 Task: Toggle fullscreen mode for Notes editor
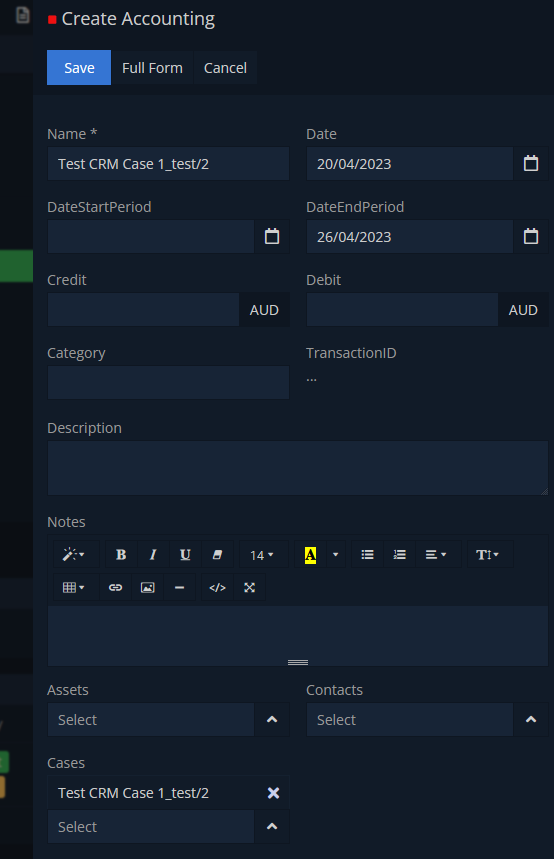(x=250, y=587)
